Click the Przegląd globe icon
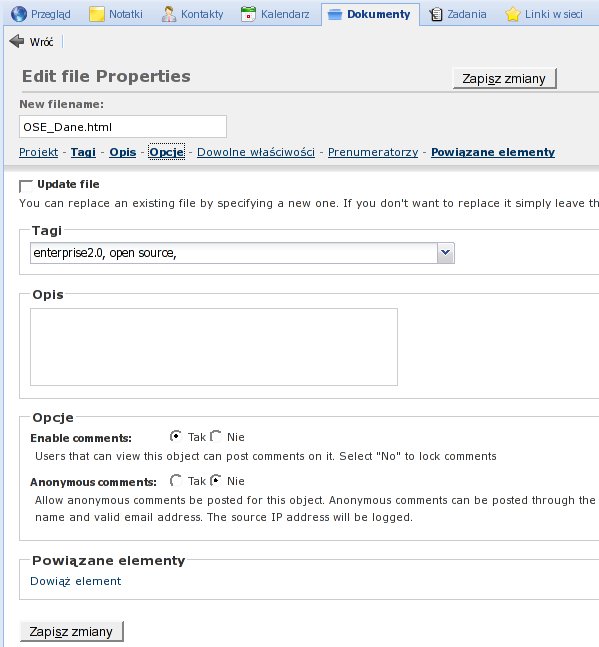This screenshot has height=647, width=599. coord(19,14)
